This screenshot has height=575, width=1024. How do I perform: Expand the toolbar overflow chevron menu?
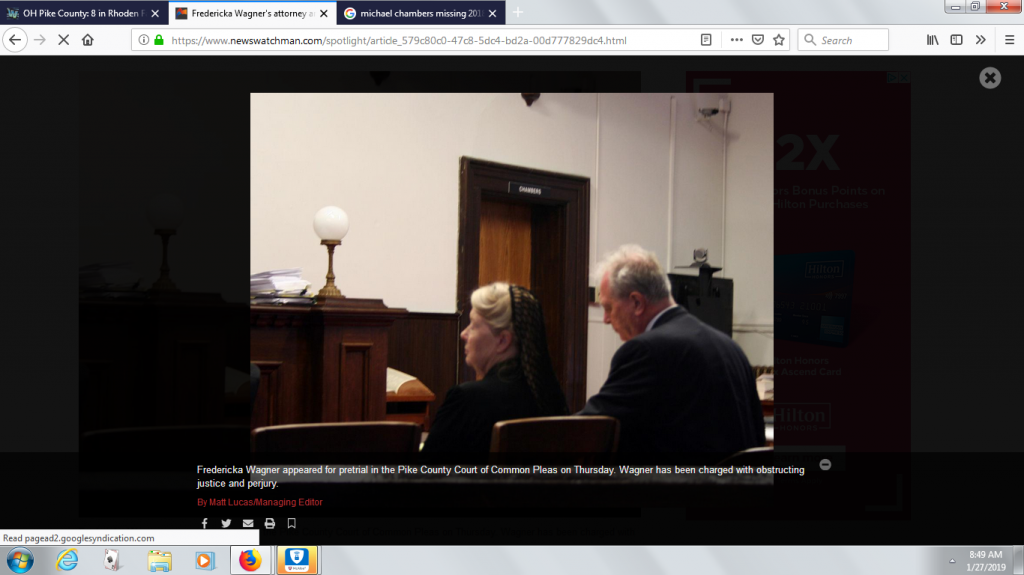click(980, 40)
